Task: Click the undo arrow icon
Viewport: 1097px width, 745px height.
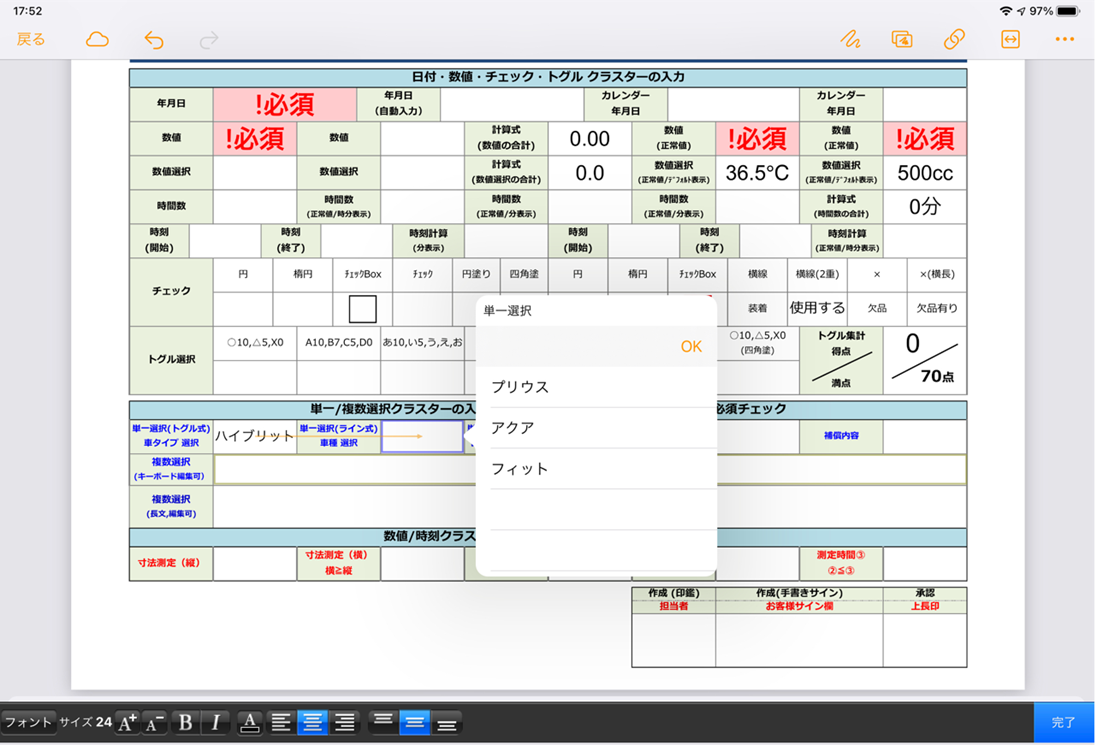Action: (154, 40)
